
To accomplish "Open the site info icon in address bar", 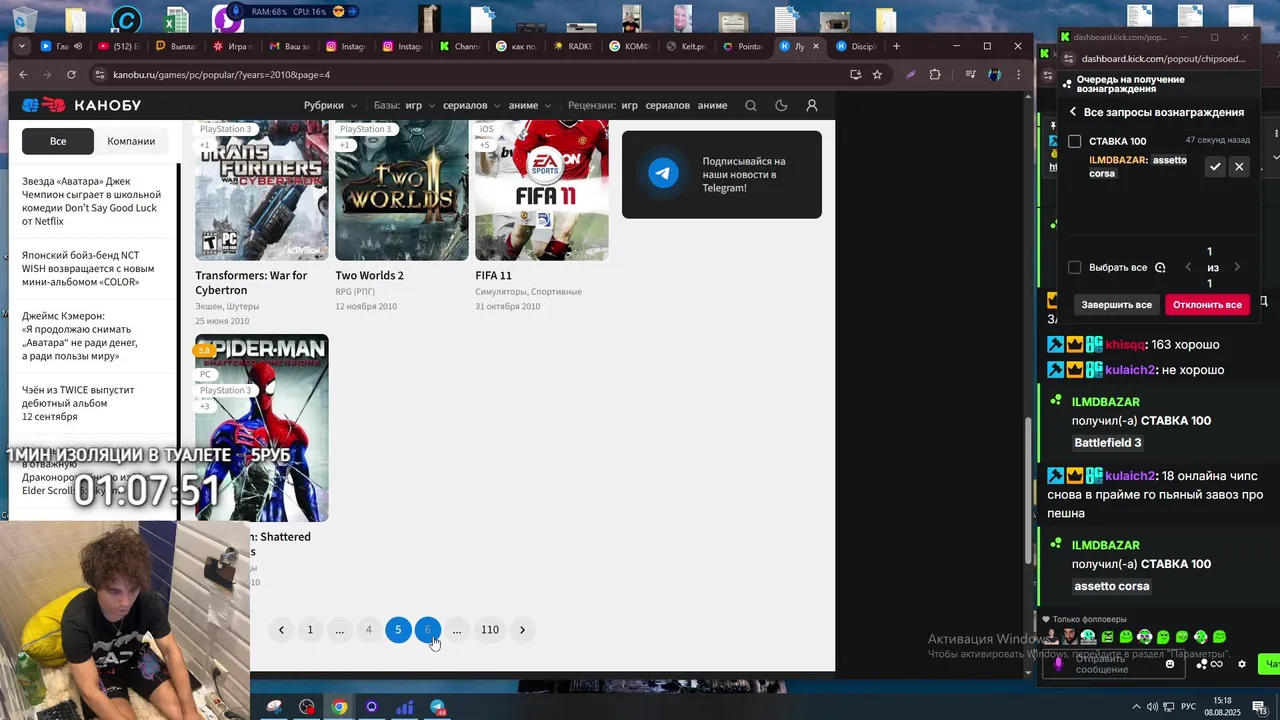I will [x=99, y=74].
